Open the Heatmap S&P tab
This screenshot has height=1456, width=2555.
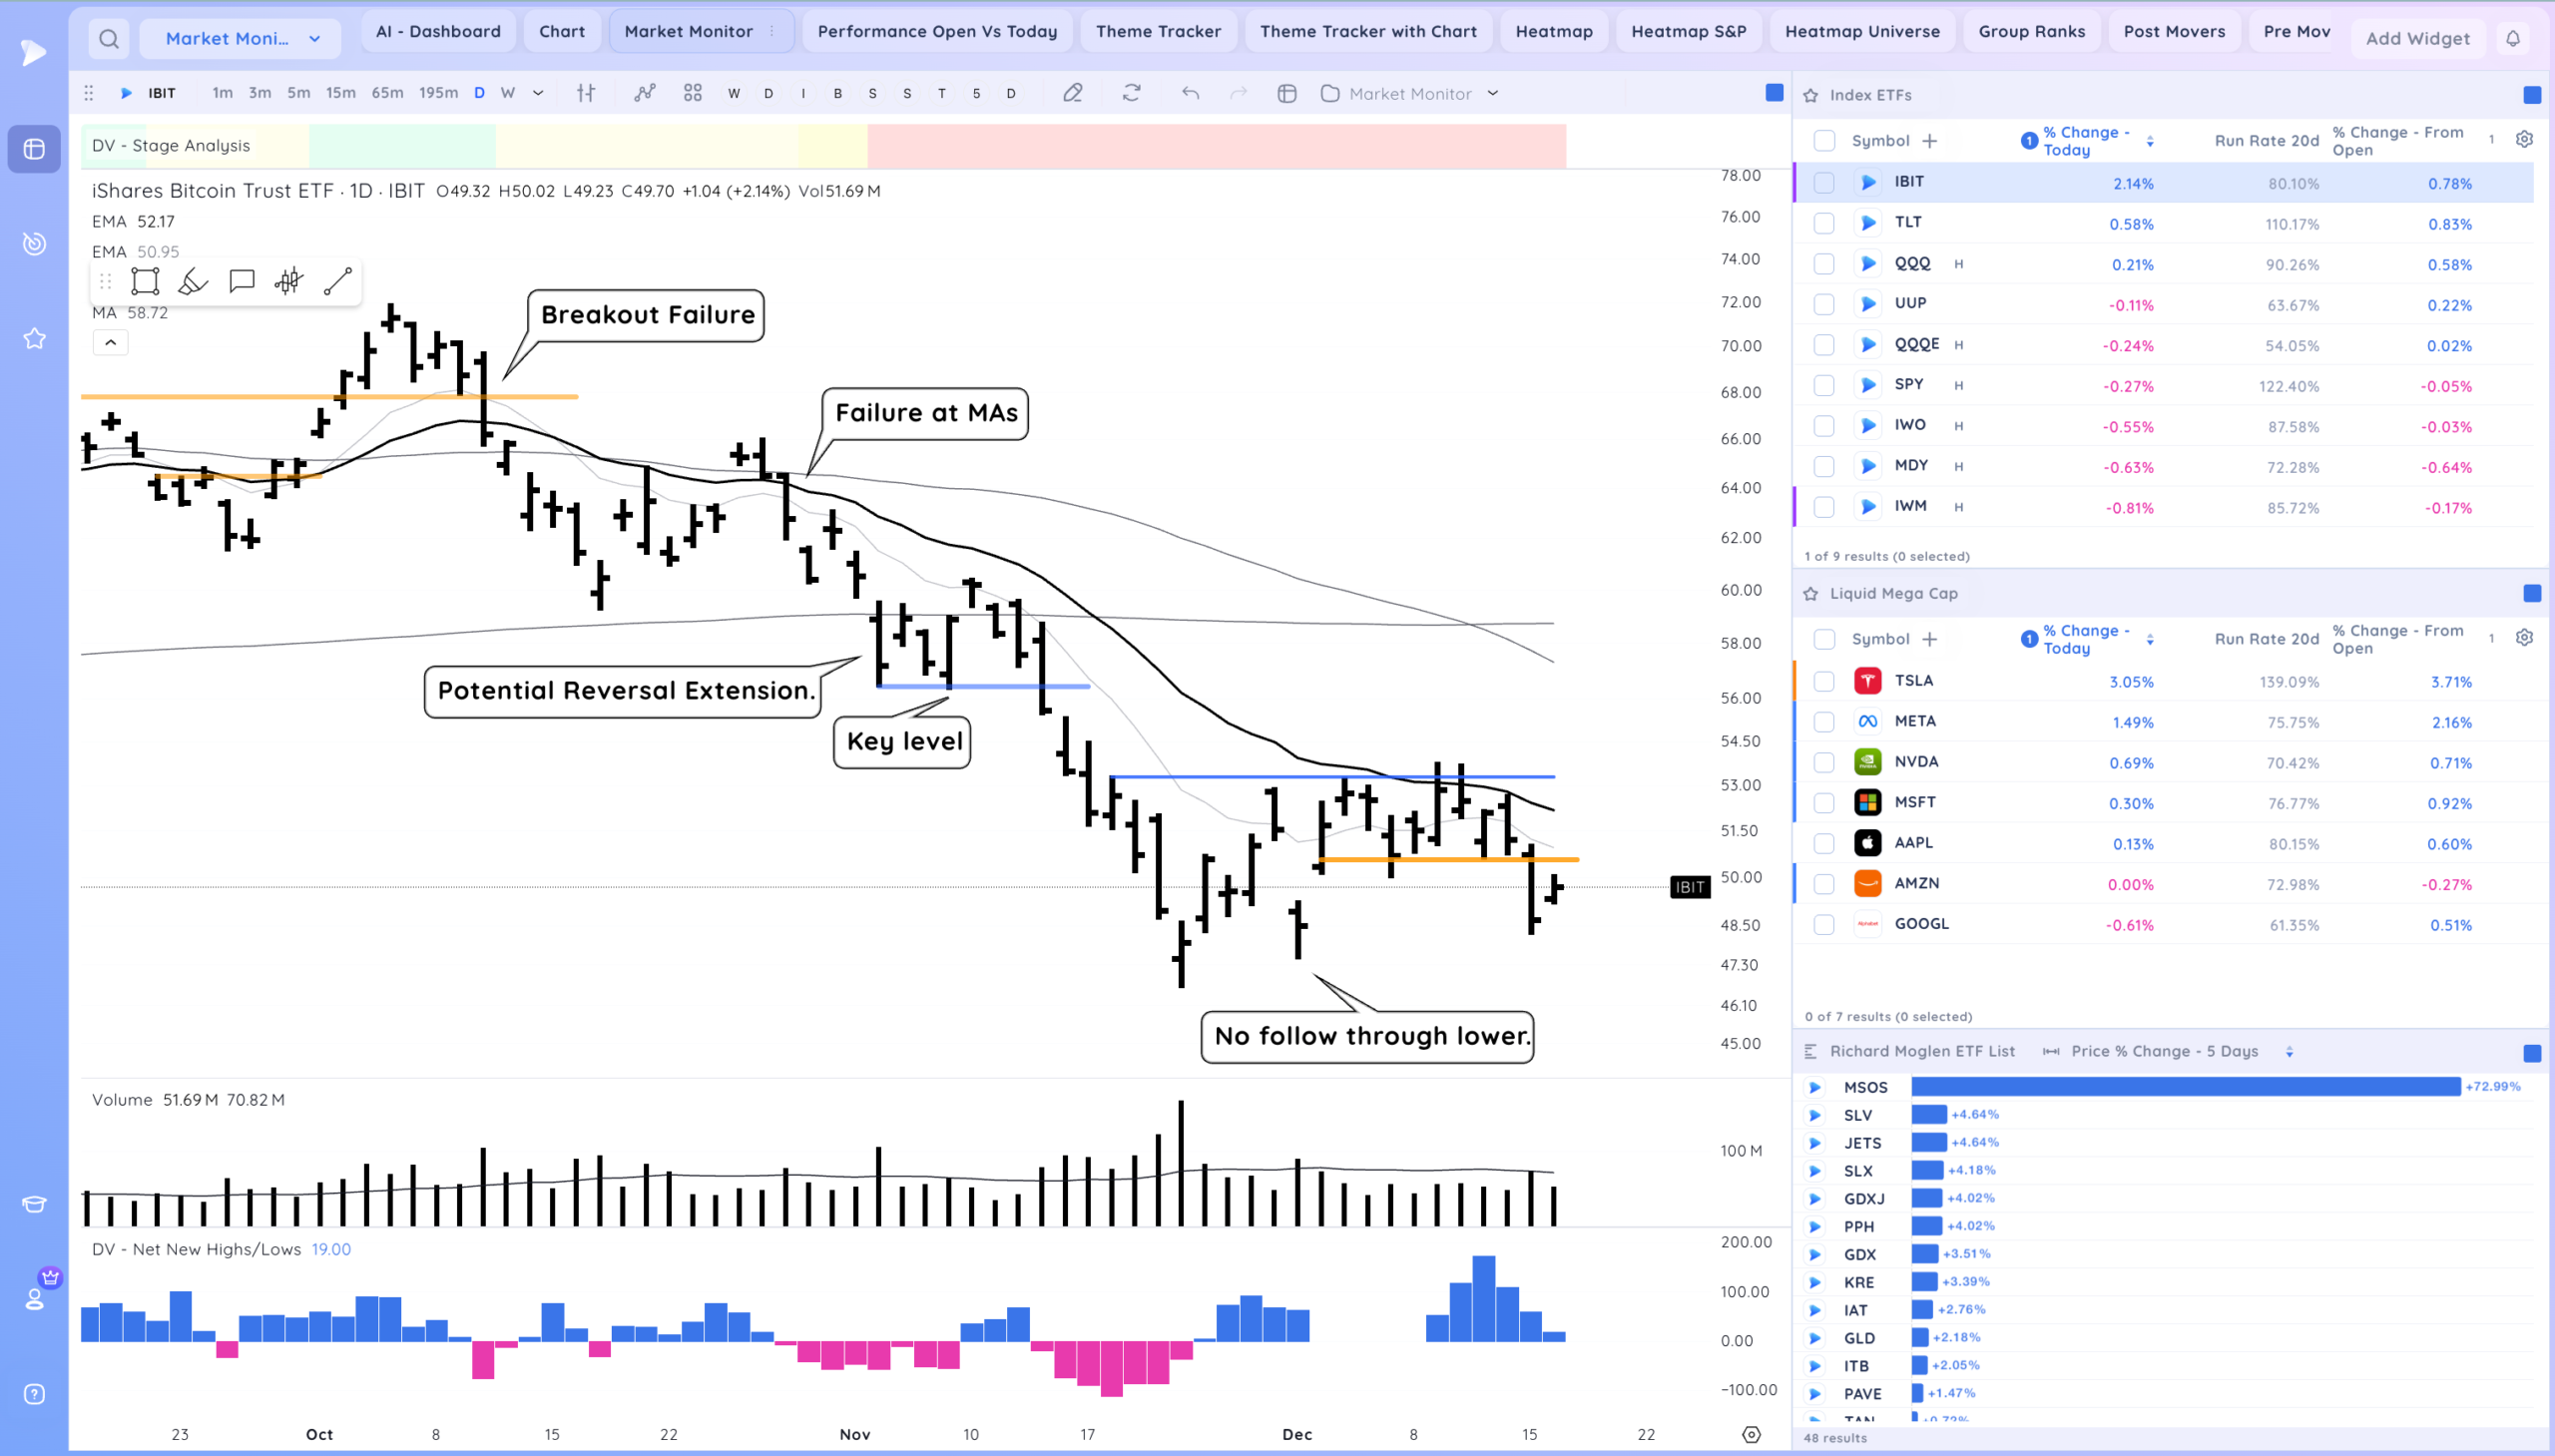click(x=1688, y=31)
